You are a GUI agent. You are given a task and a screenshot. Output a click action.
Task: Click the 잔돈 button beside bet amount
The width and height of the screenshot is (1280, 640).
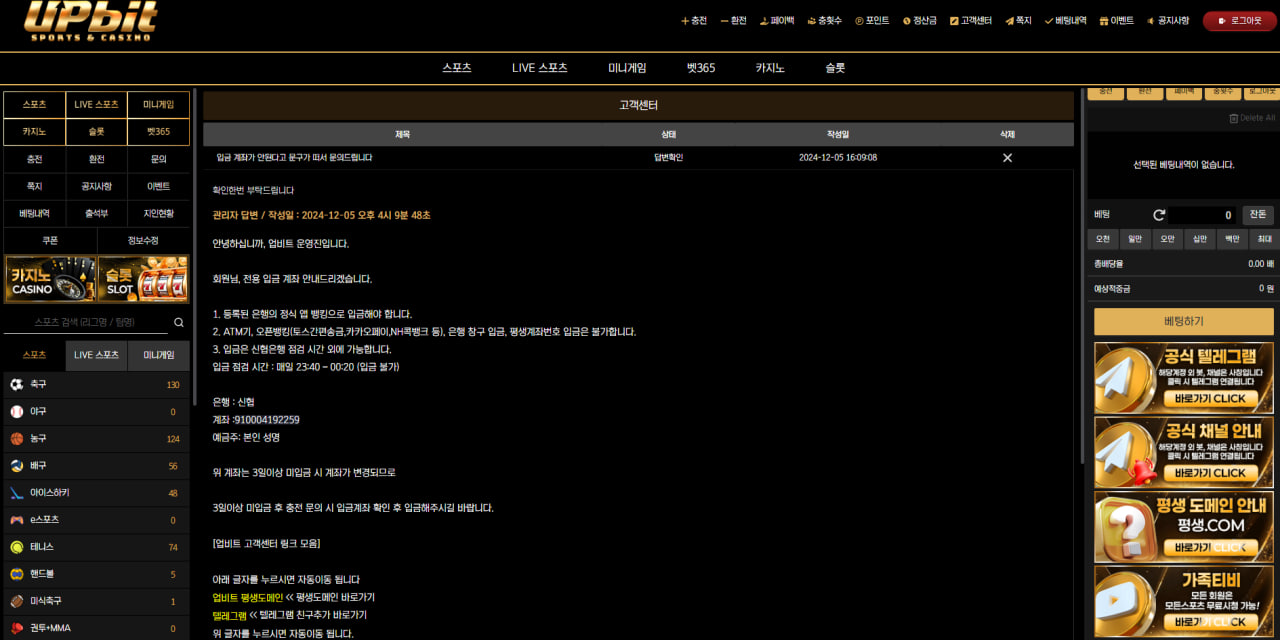coord(1258,215)
